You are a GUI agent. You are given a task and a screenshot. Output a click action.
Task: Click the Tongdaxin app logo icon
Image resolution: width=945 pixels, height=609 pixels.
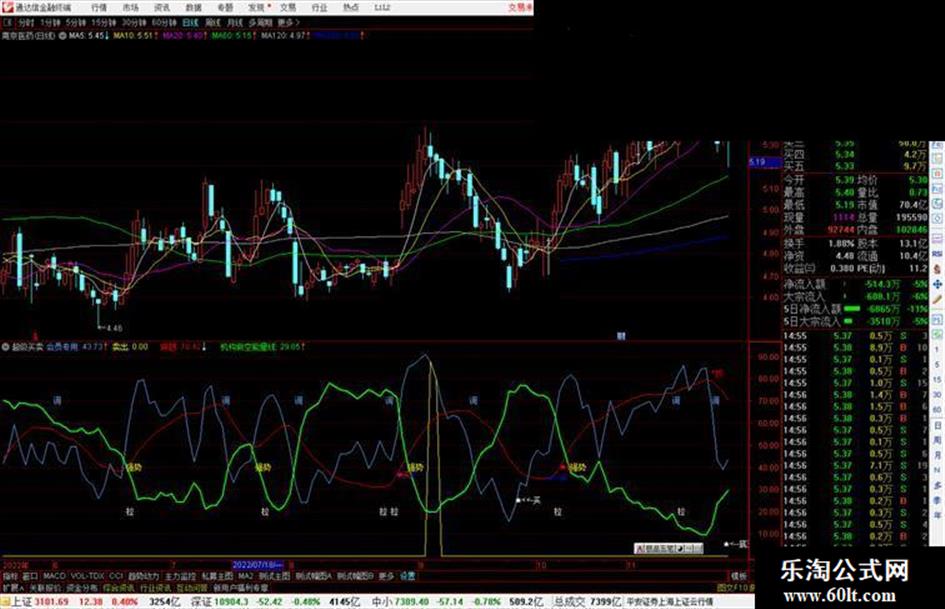coord(7,7)
